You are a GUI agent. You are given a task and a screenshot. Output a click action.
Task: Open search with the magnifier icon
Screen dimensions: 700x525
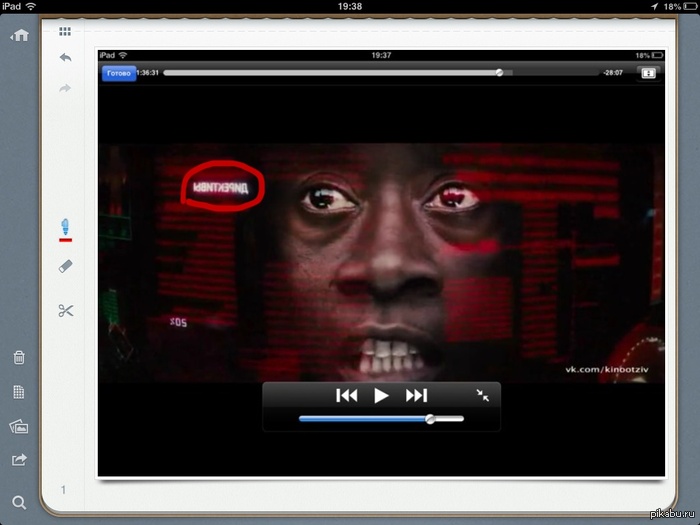(19, 503)
